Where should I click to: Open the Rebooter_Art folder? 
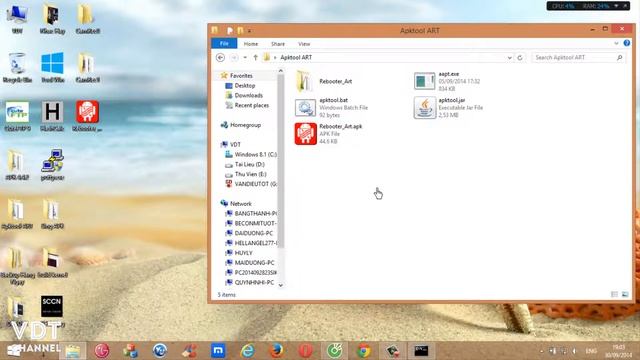coord(324,81)
